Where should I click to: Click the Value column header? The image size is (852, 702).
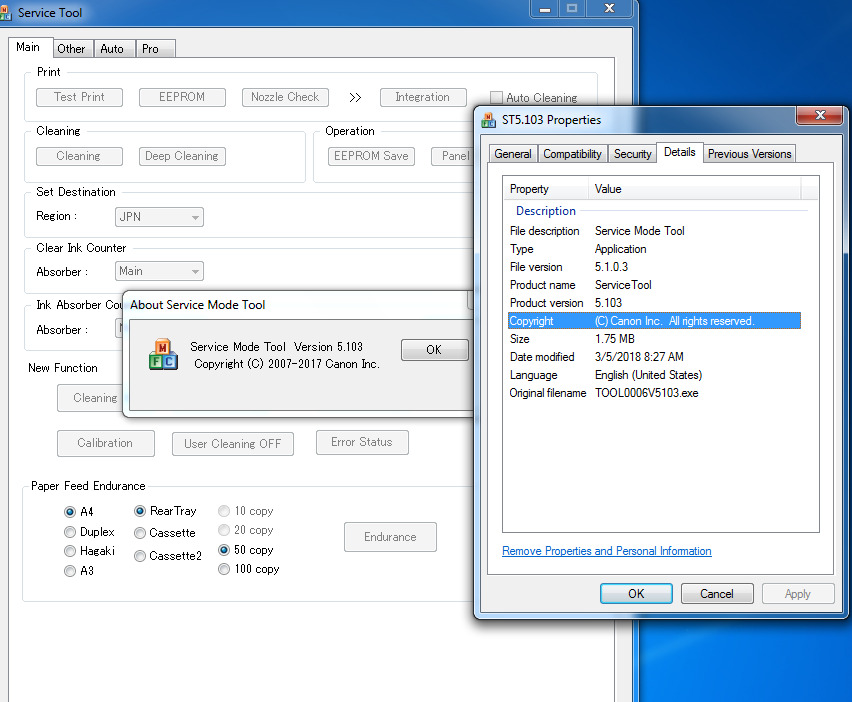[x=694, y=189]
